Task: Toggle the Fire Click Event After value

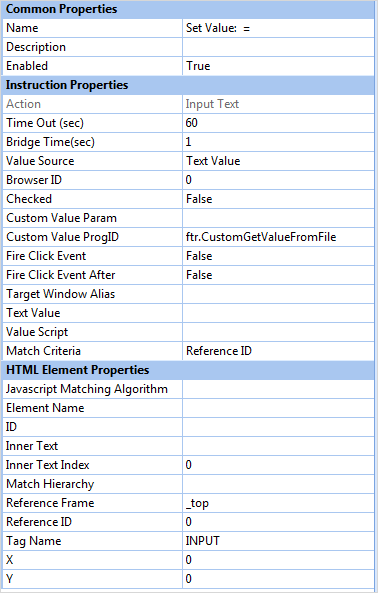Action: click(279, 275)
